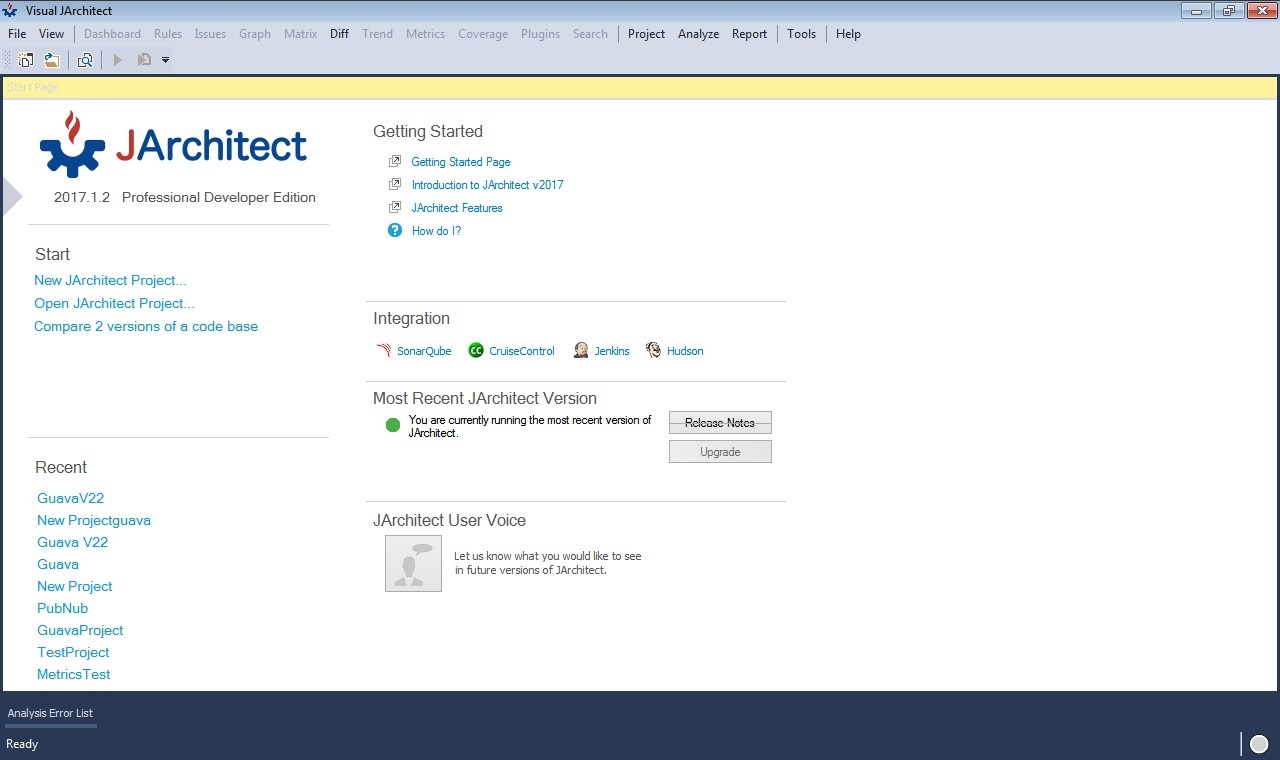The image size is (1280, 760).
Task: Click the Hudson mascot icon
Action: click(x=653, y=350)
